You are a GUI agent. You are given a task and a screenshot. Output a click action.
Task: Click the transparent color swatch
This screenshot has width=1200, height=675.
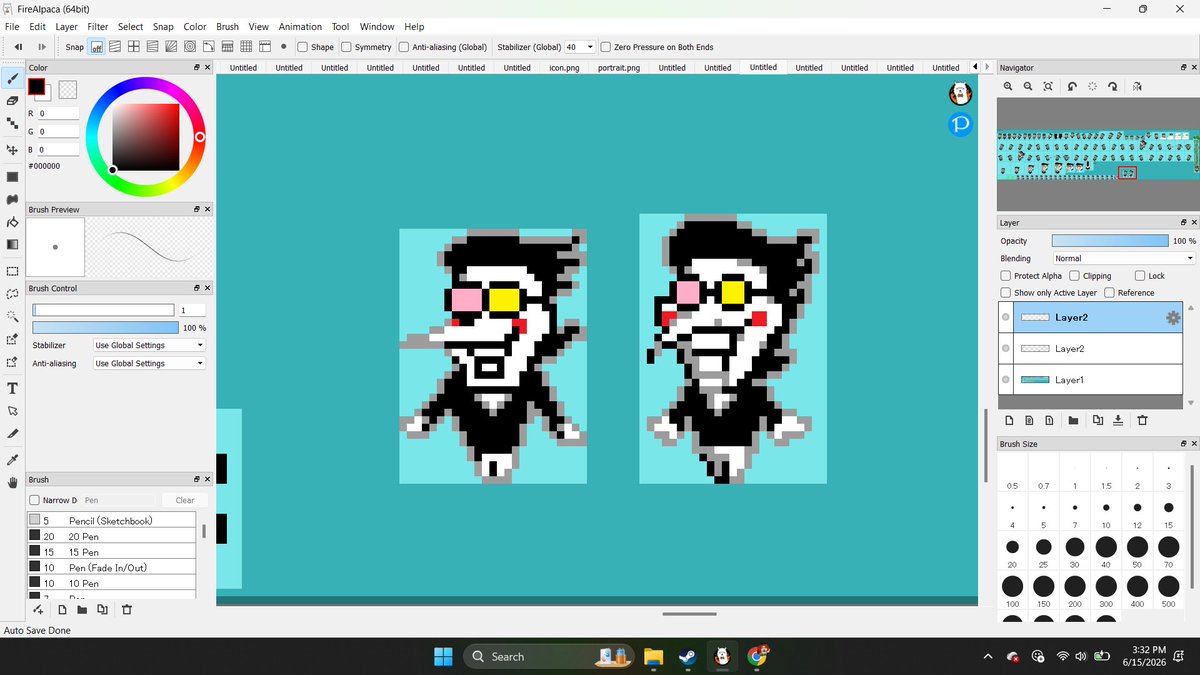pyautogui.click(x=68, y=89)
